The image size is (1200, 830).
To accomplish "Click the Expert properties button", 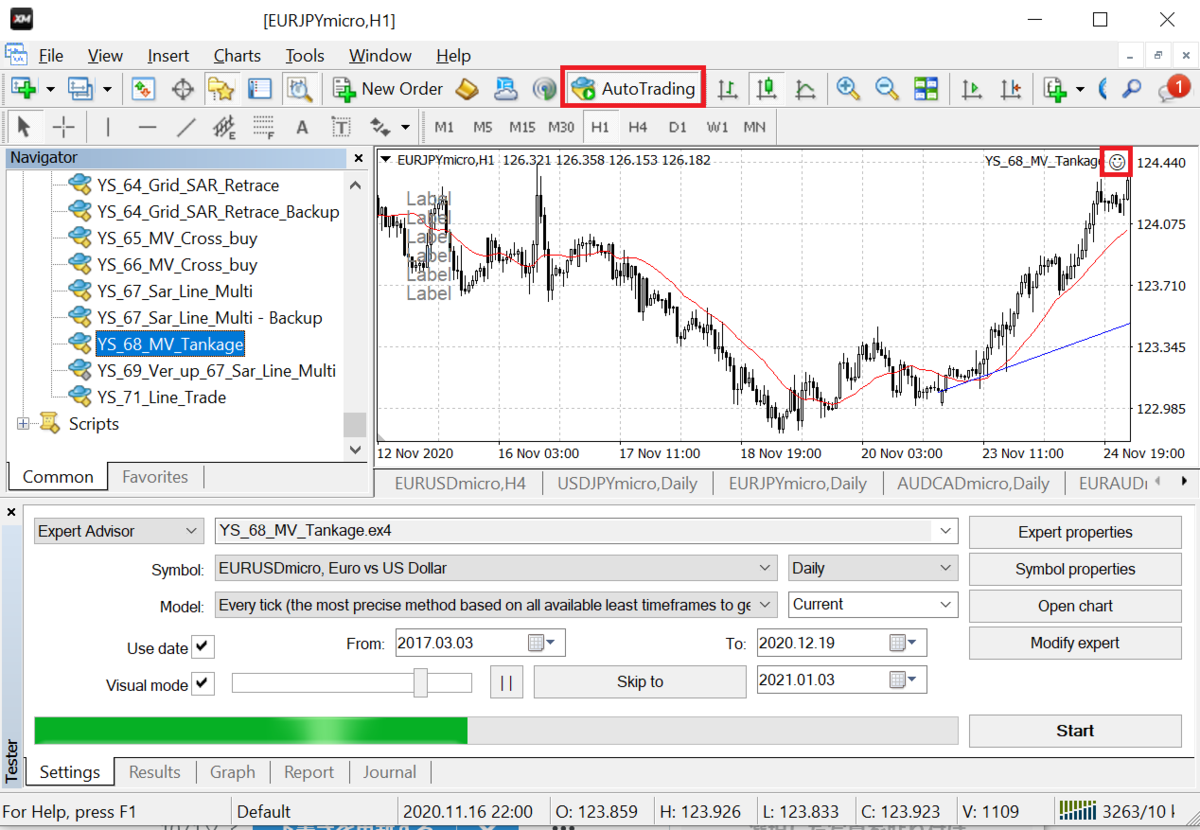I will pyautogui.click(x=1075, y=532).
